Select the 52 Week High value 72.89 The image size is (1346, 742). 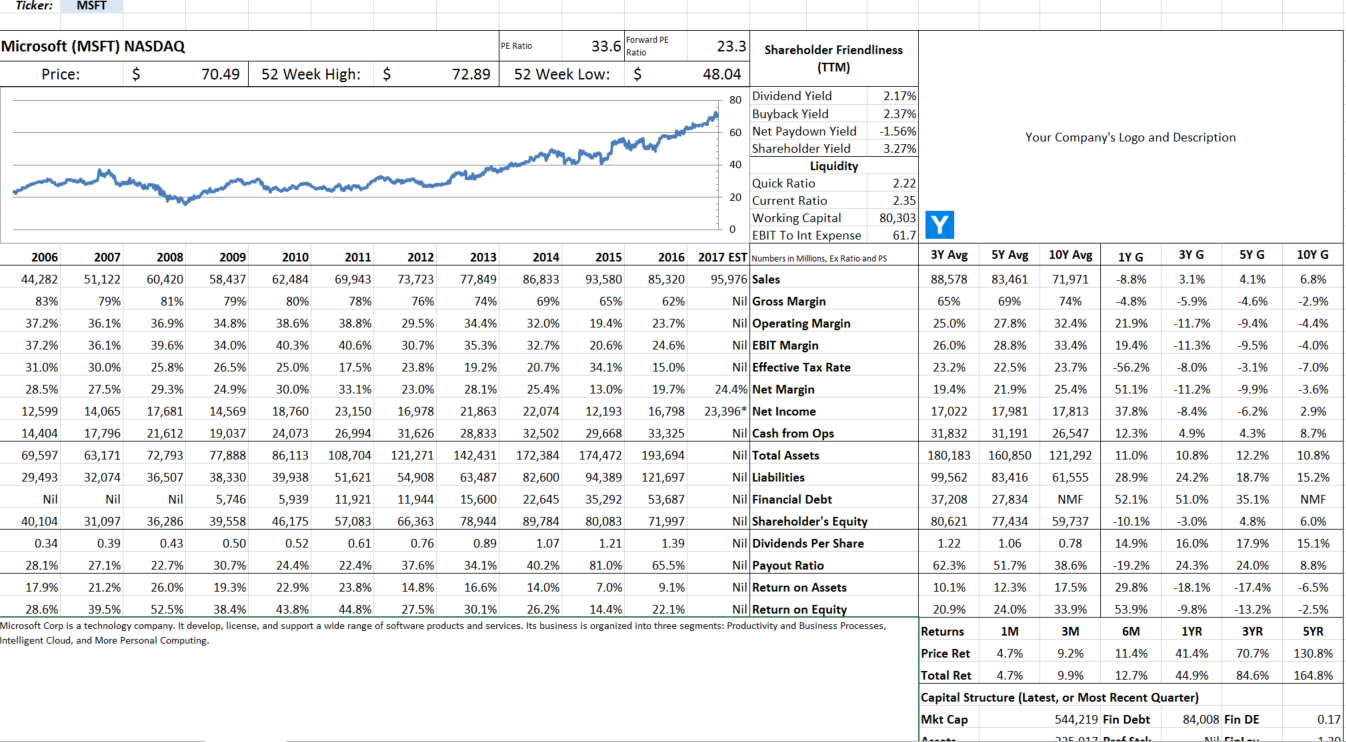[x=471, y=74]
